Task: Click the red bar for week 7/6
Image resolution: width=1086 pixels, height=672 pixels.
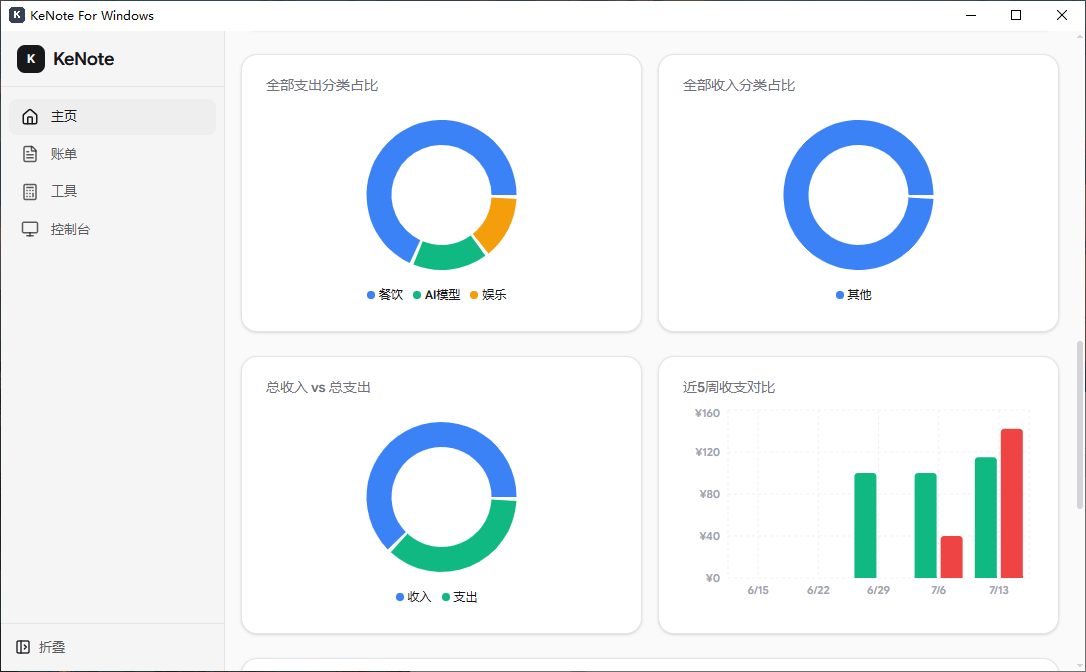Action: pyautogui.click(x=952, y=557)
